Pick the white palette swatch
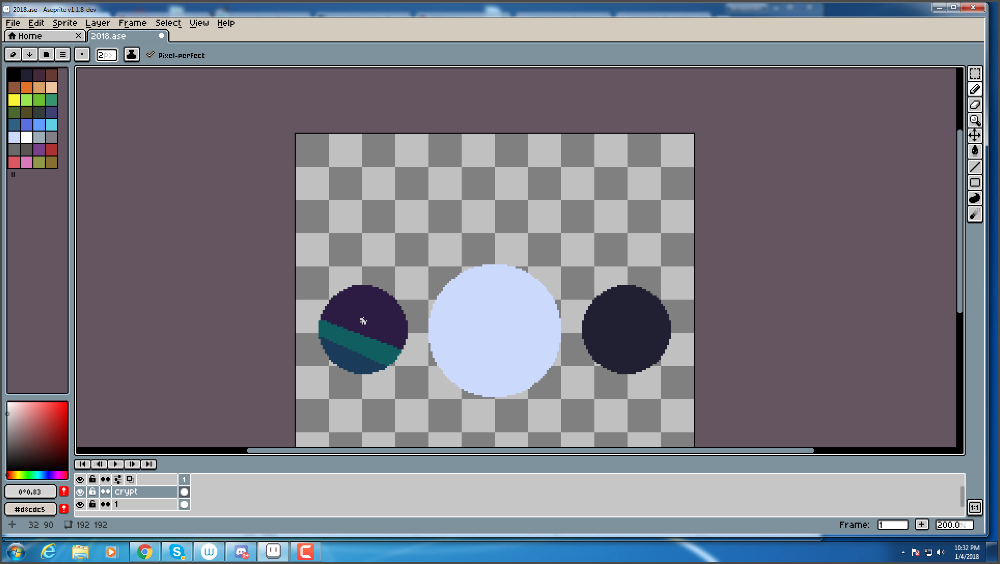 coord(26,137)
